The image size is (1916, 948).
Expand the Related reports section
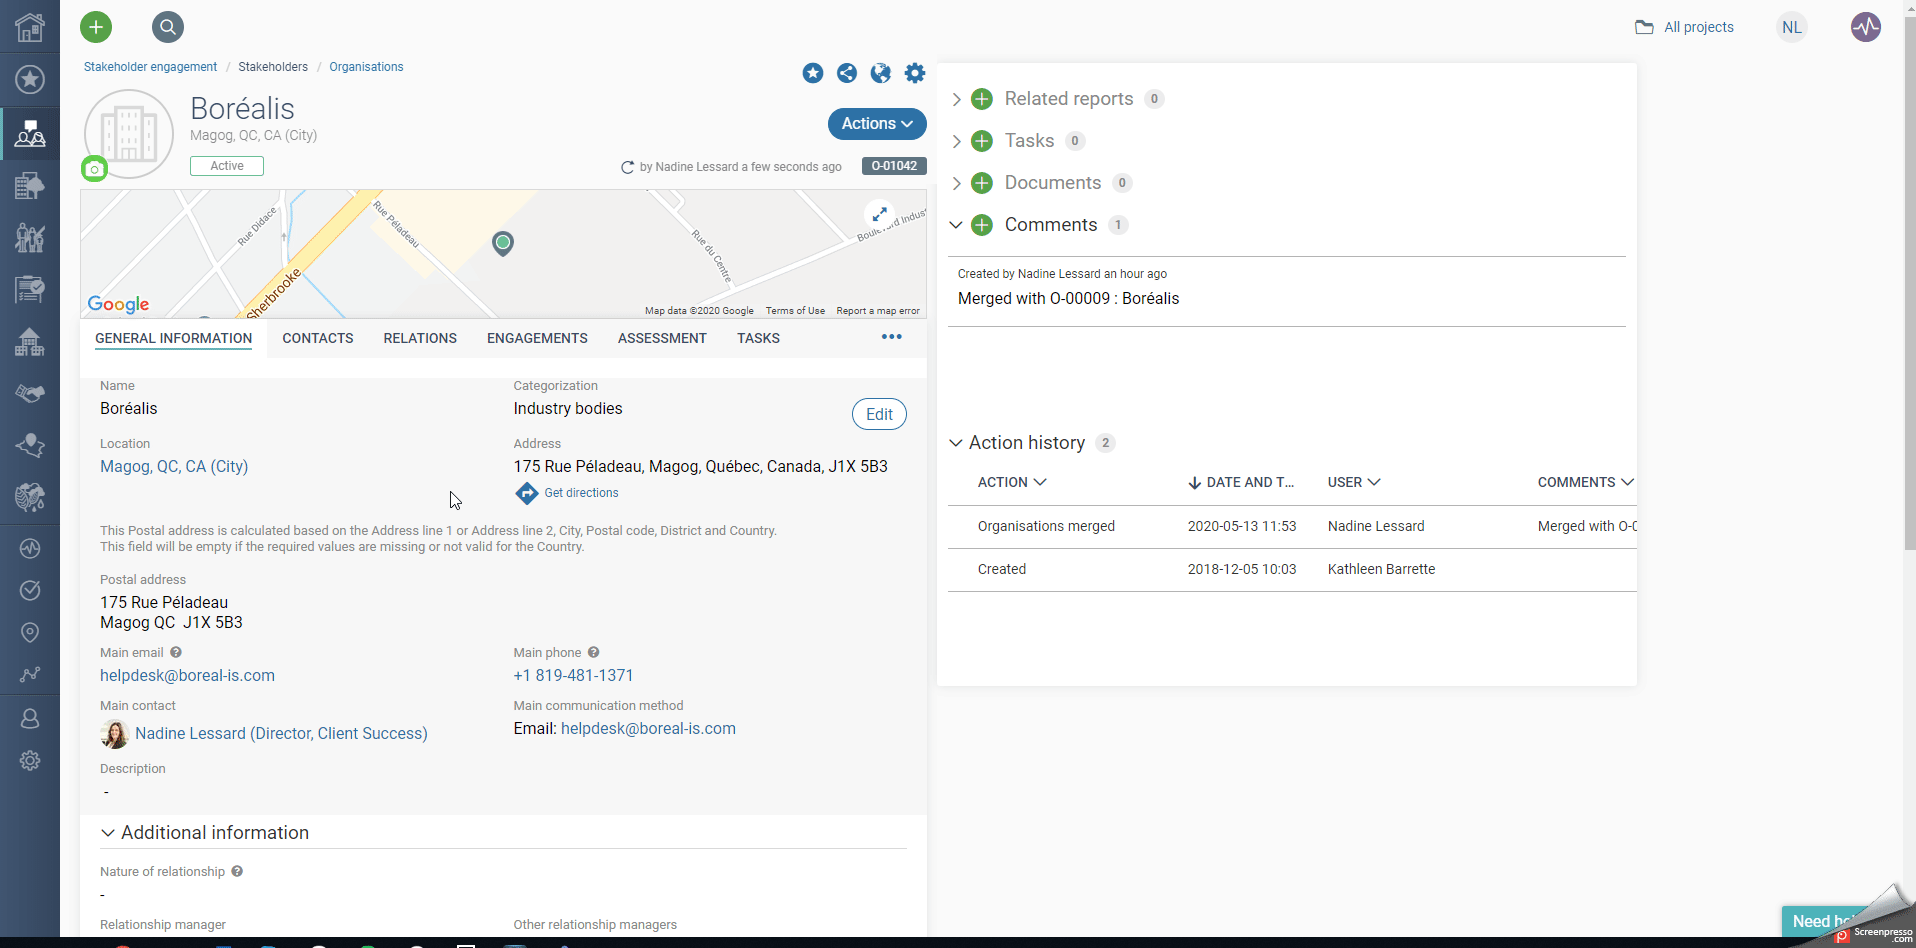pos(957,99)
